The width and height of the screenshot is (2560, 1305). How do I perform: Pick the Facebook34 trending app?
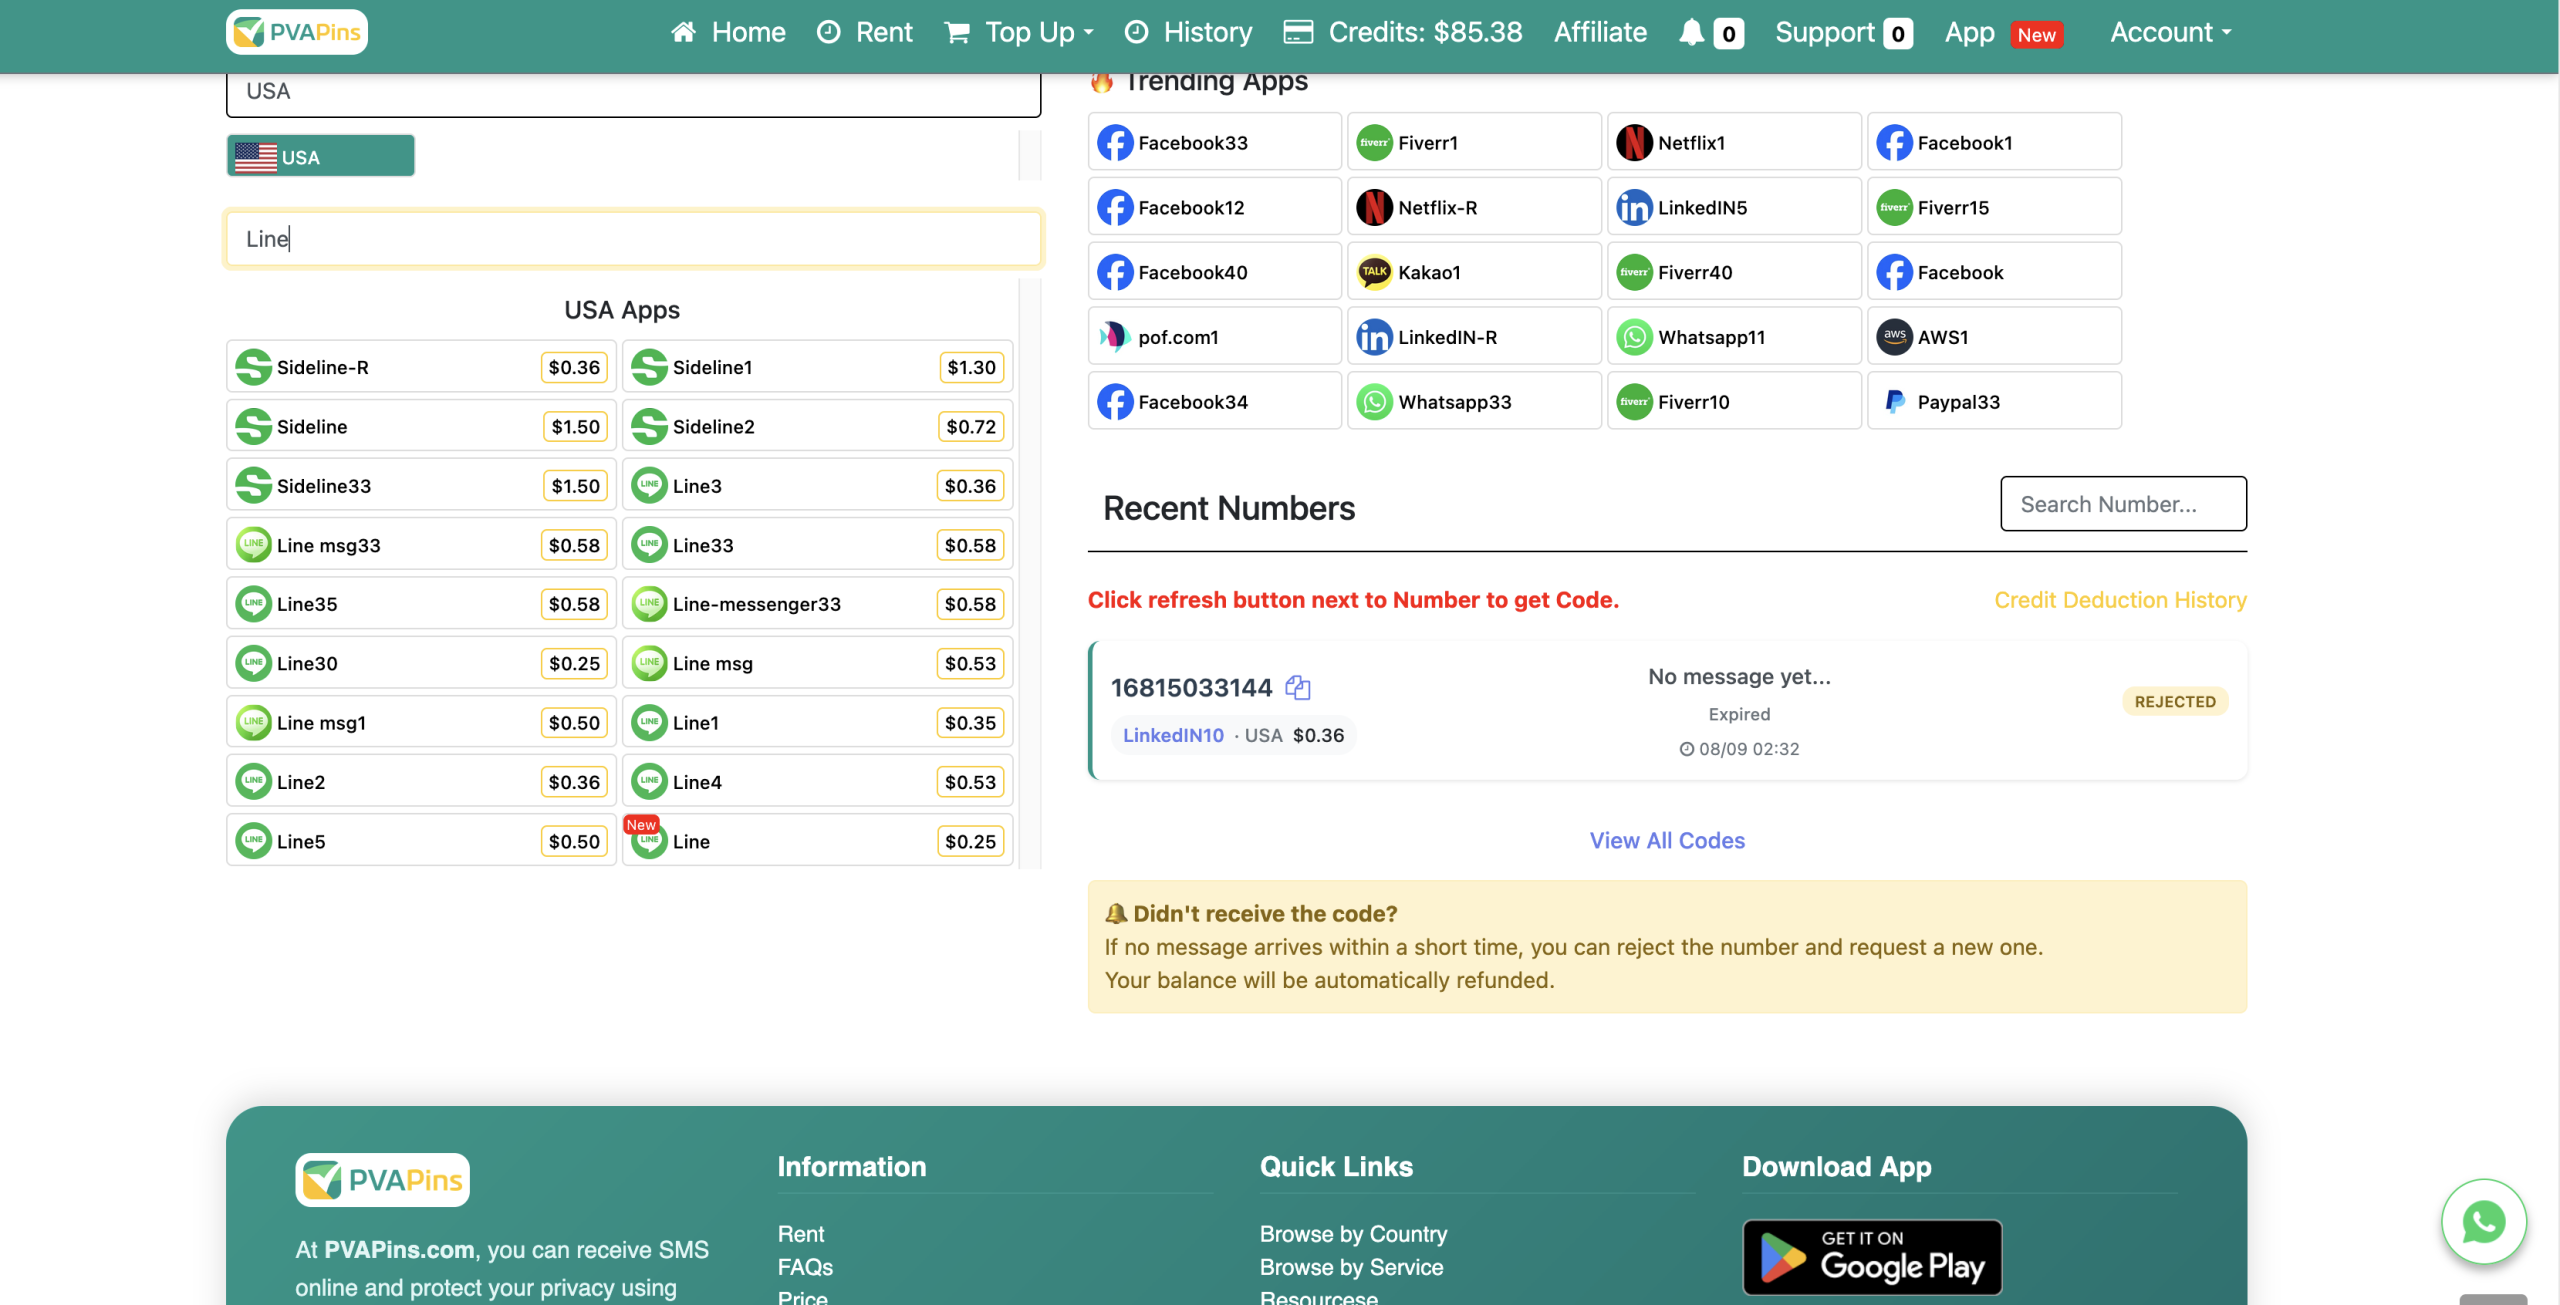pos(1214,402)
